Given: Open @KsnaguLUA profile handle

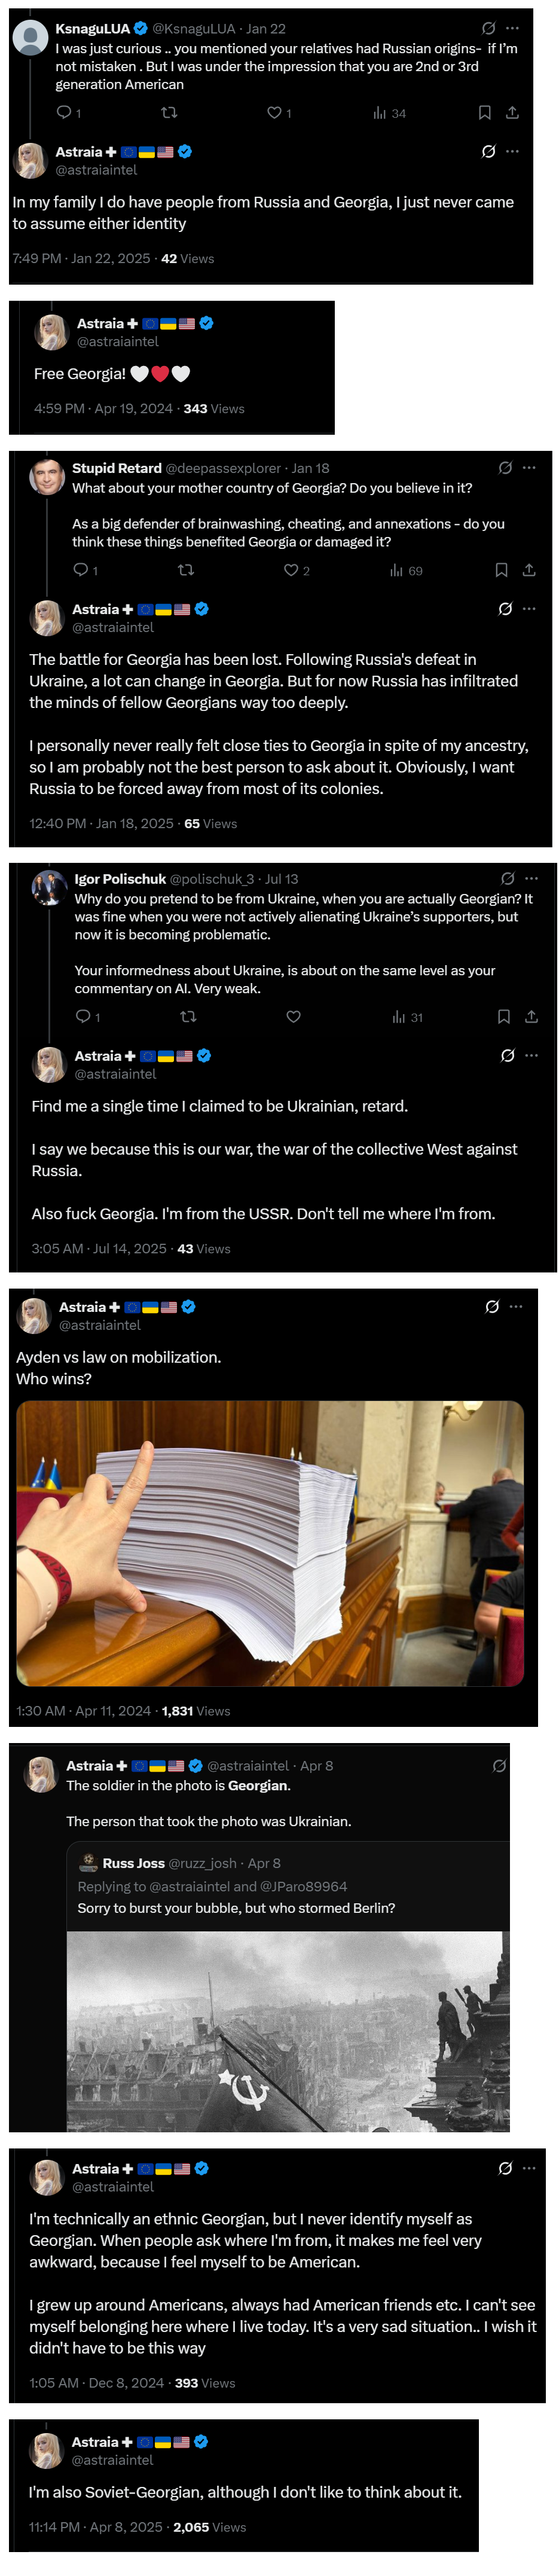Looking at the screenshot, I should click(x=194, y=28).
